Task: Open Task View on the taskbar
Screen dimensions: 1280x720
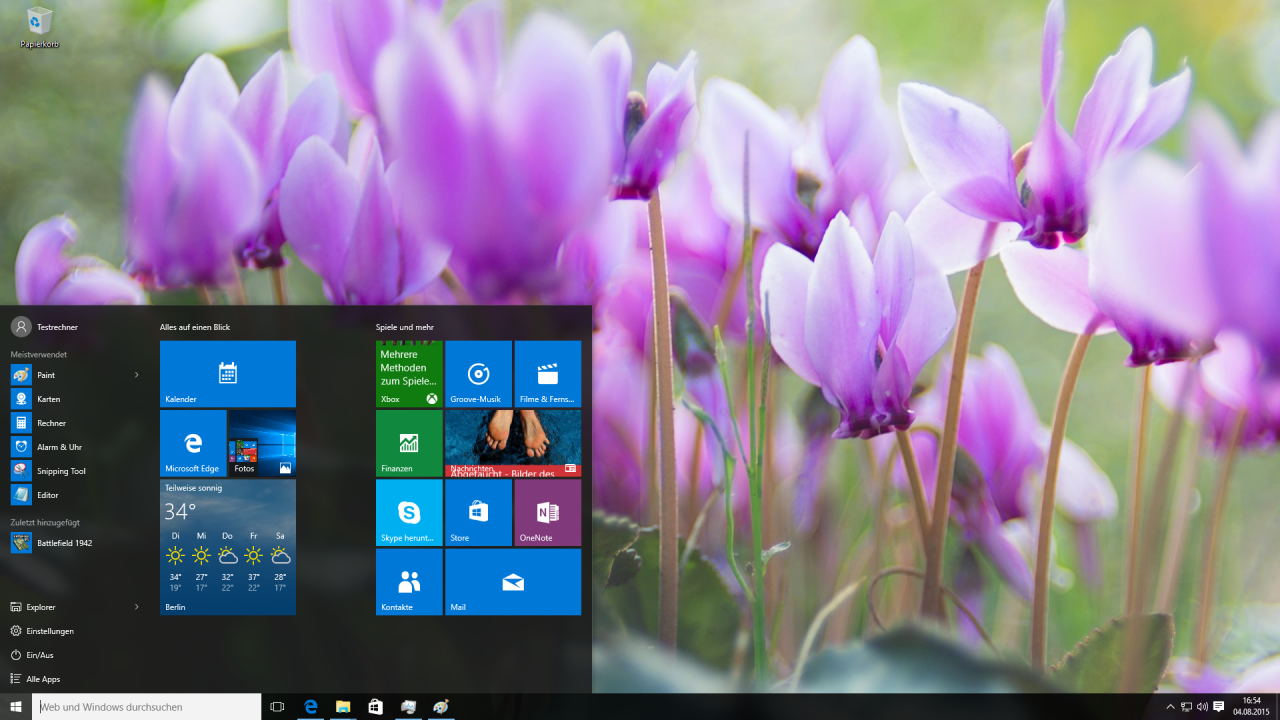Action: pyautogui.click(x=277, y=707)
